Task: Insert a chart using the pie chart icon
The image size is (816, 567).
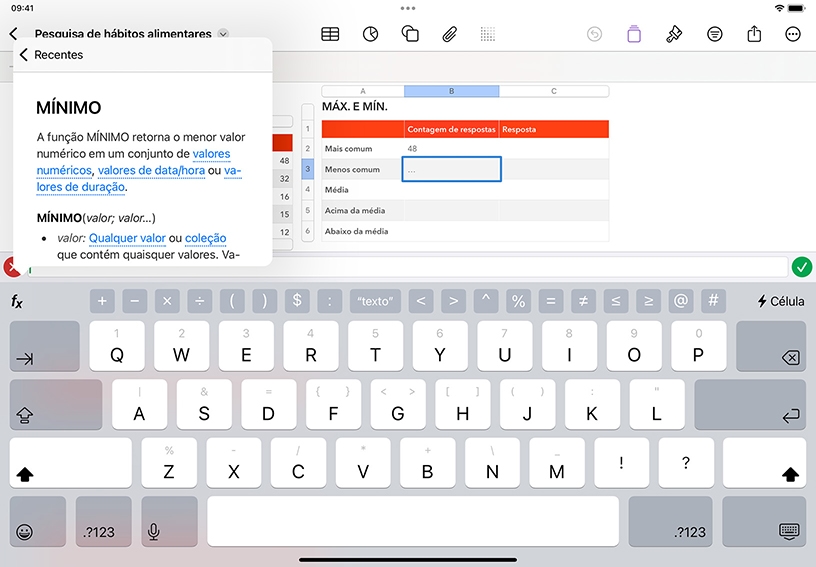Action: click(371, 34)
